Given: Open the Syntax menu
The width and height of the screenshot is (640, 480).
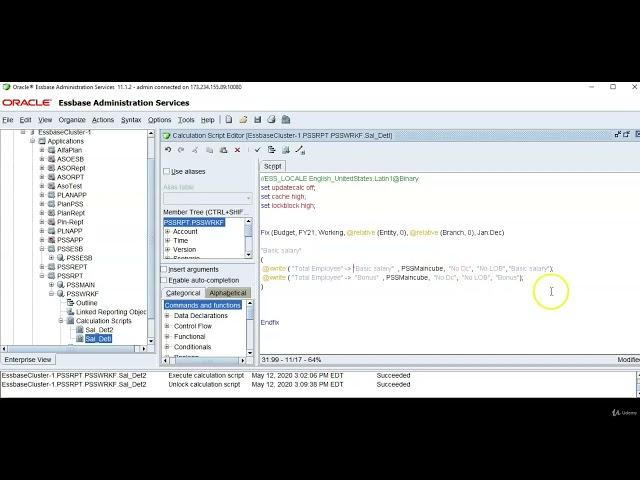Looking at the screenshot, I should pos(131,120).
